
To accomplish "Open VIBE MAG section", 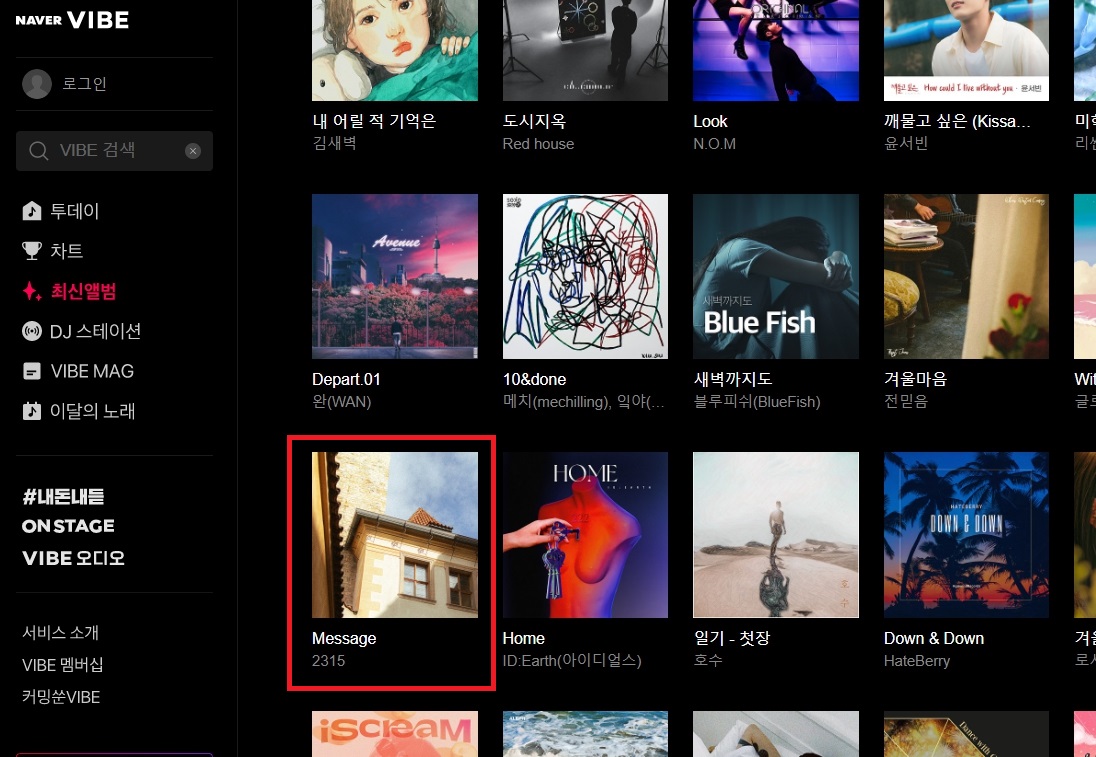I will 92,371.
